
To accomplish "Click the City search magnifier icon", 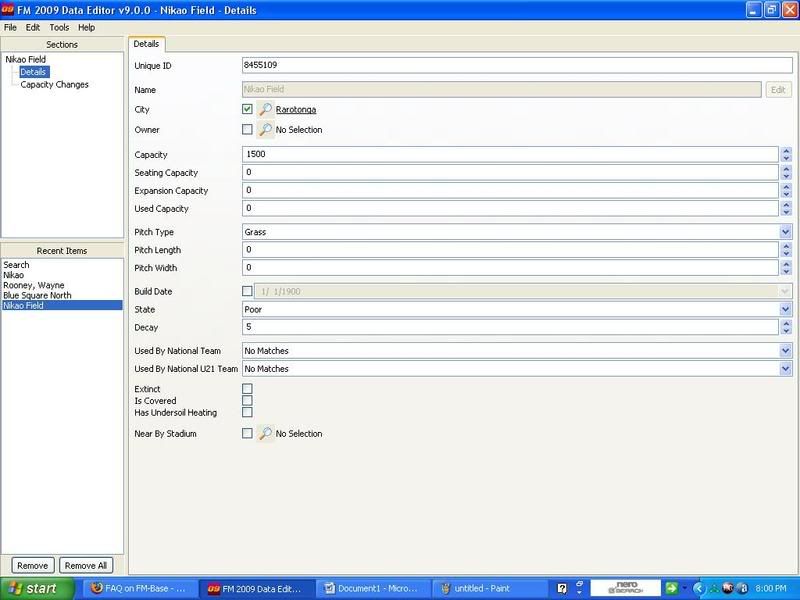I will tap(265, 109).
